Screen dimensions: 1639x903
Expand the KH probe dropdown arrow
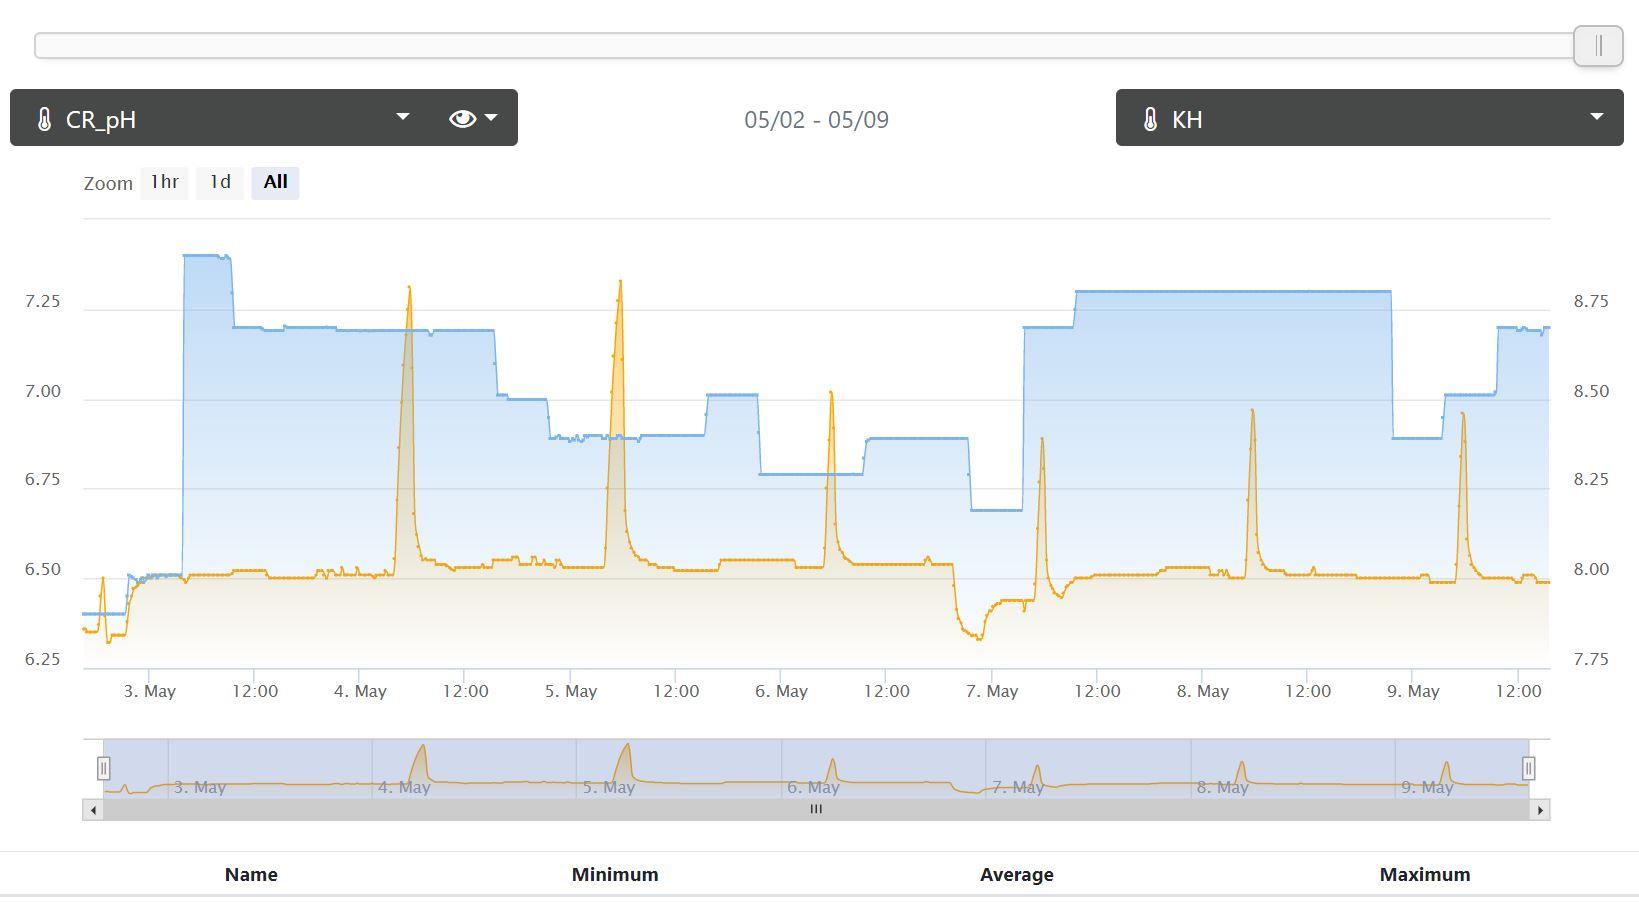pos(1596,117)
